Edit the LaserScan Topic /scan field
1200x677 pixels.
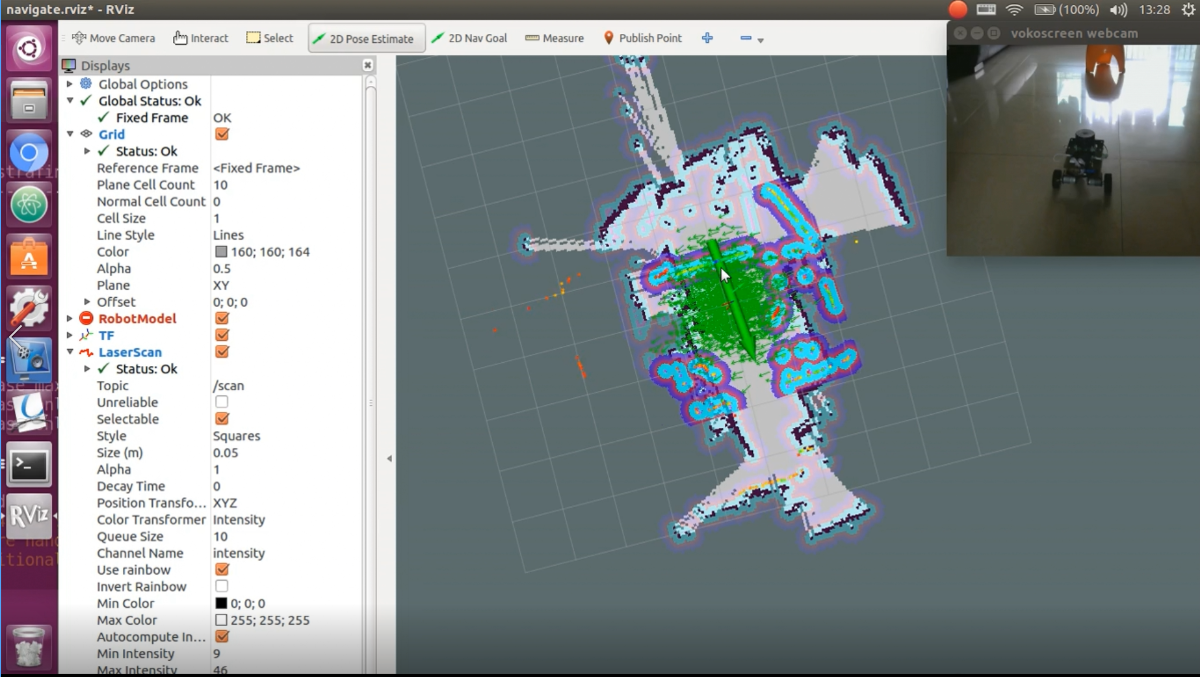pyautogui.click(x=287, y=386)
